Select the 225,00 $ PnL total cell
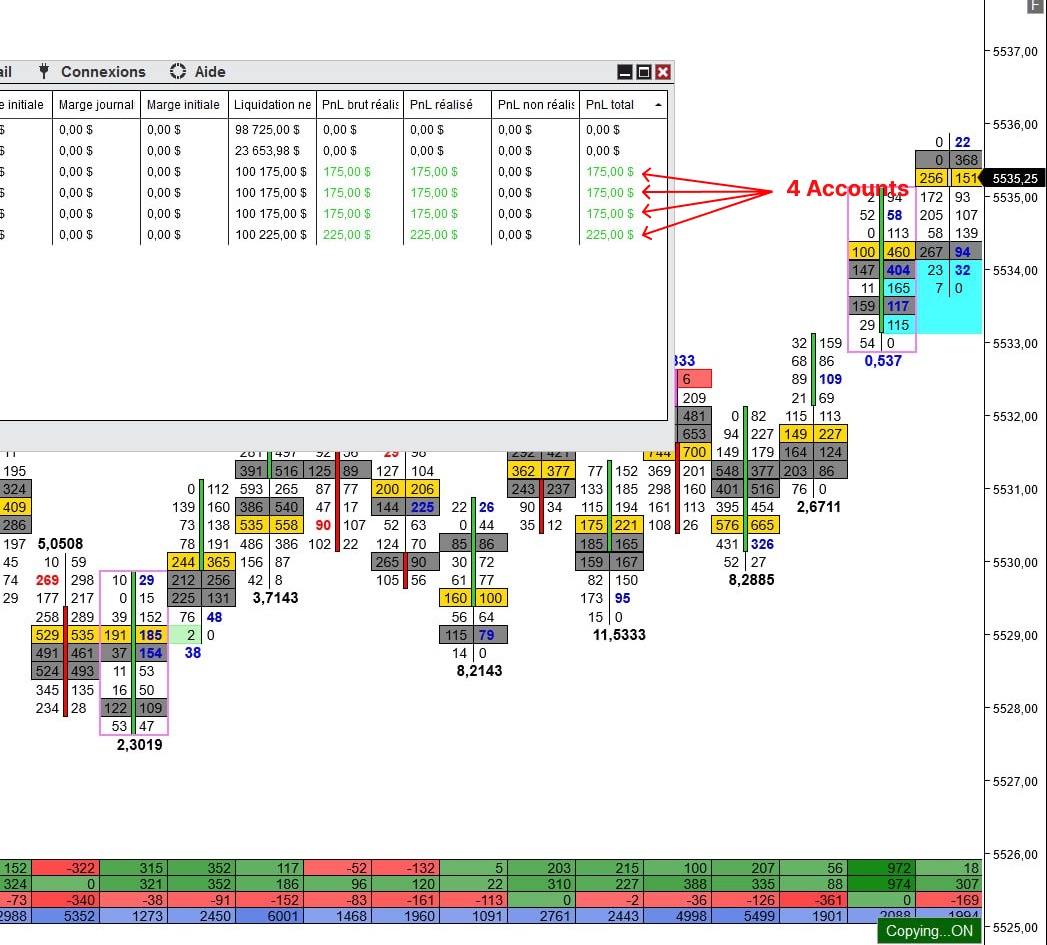This screenshot has width=1047, height=945. pos(610,235)
